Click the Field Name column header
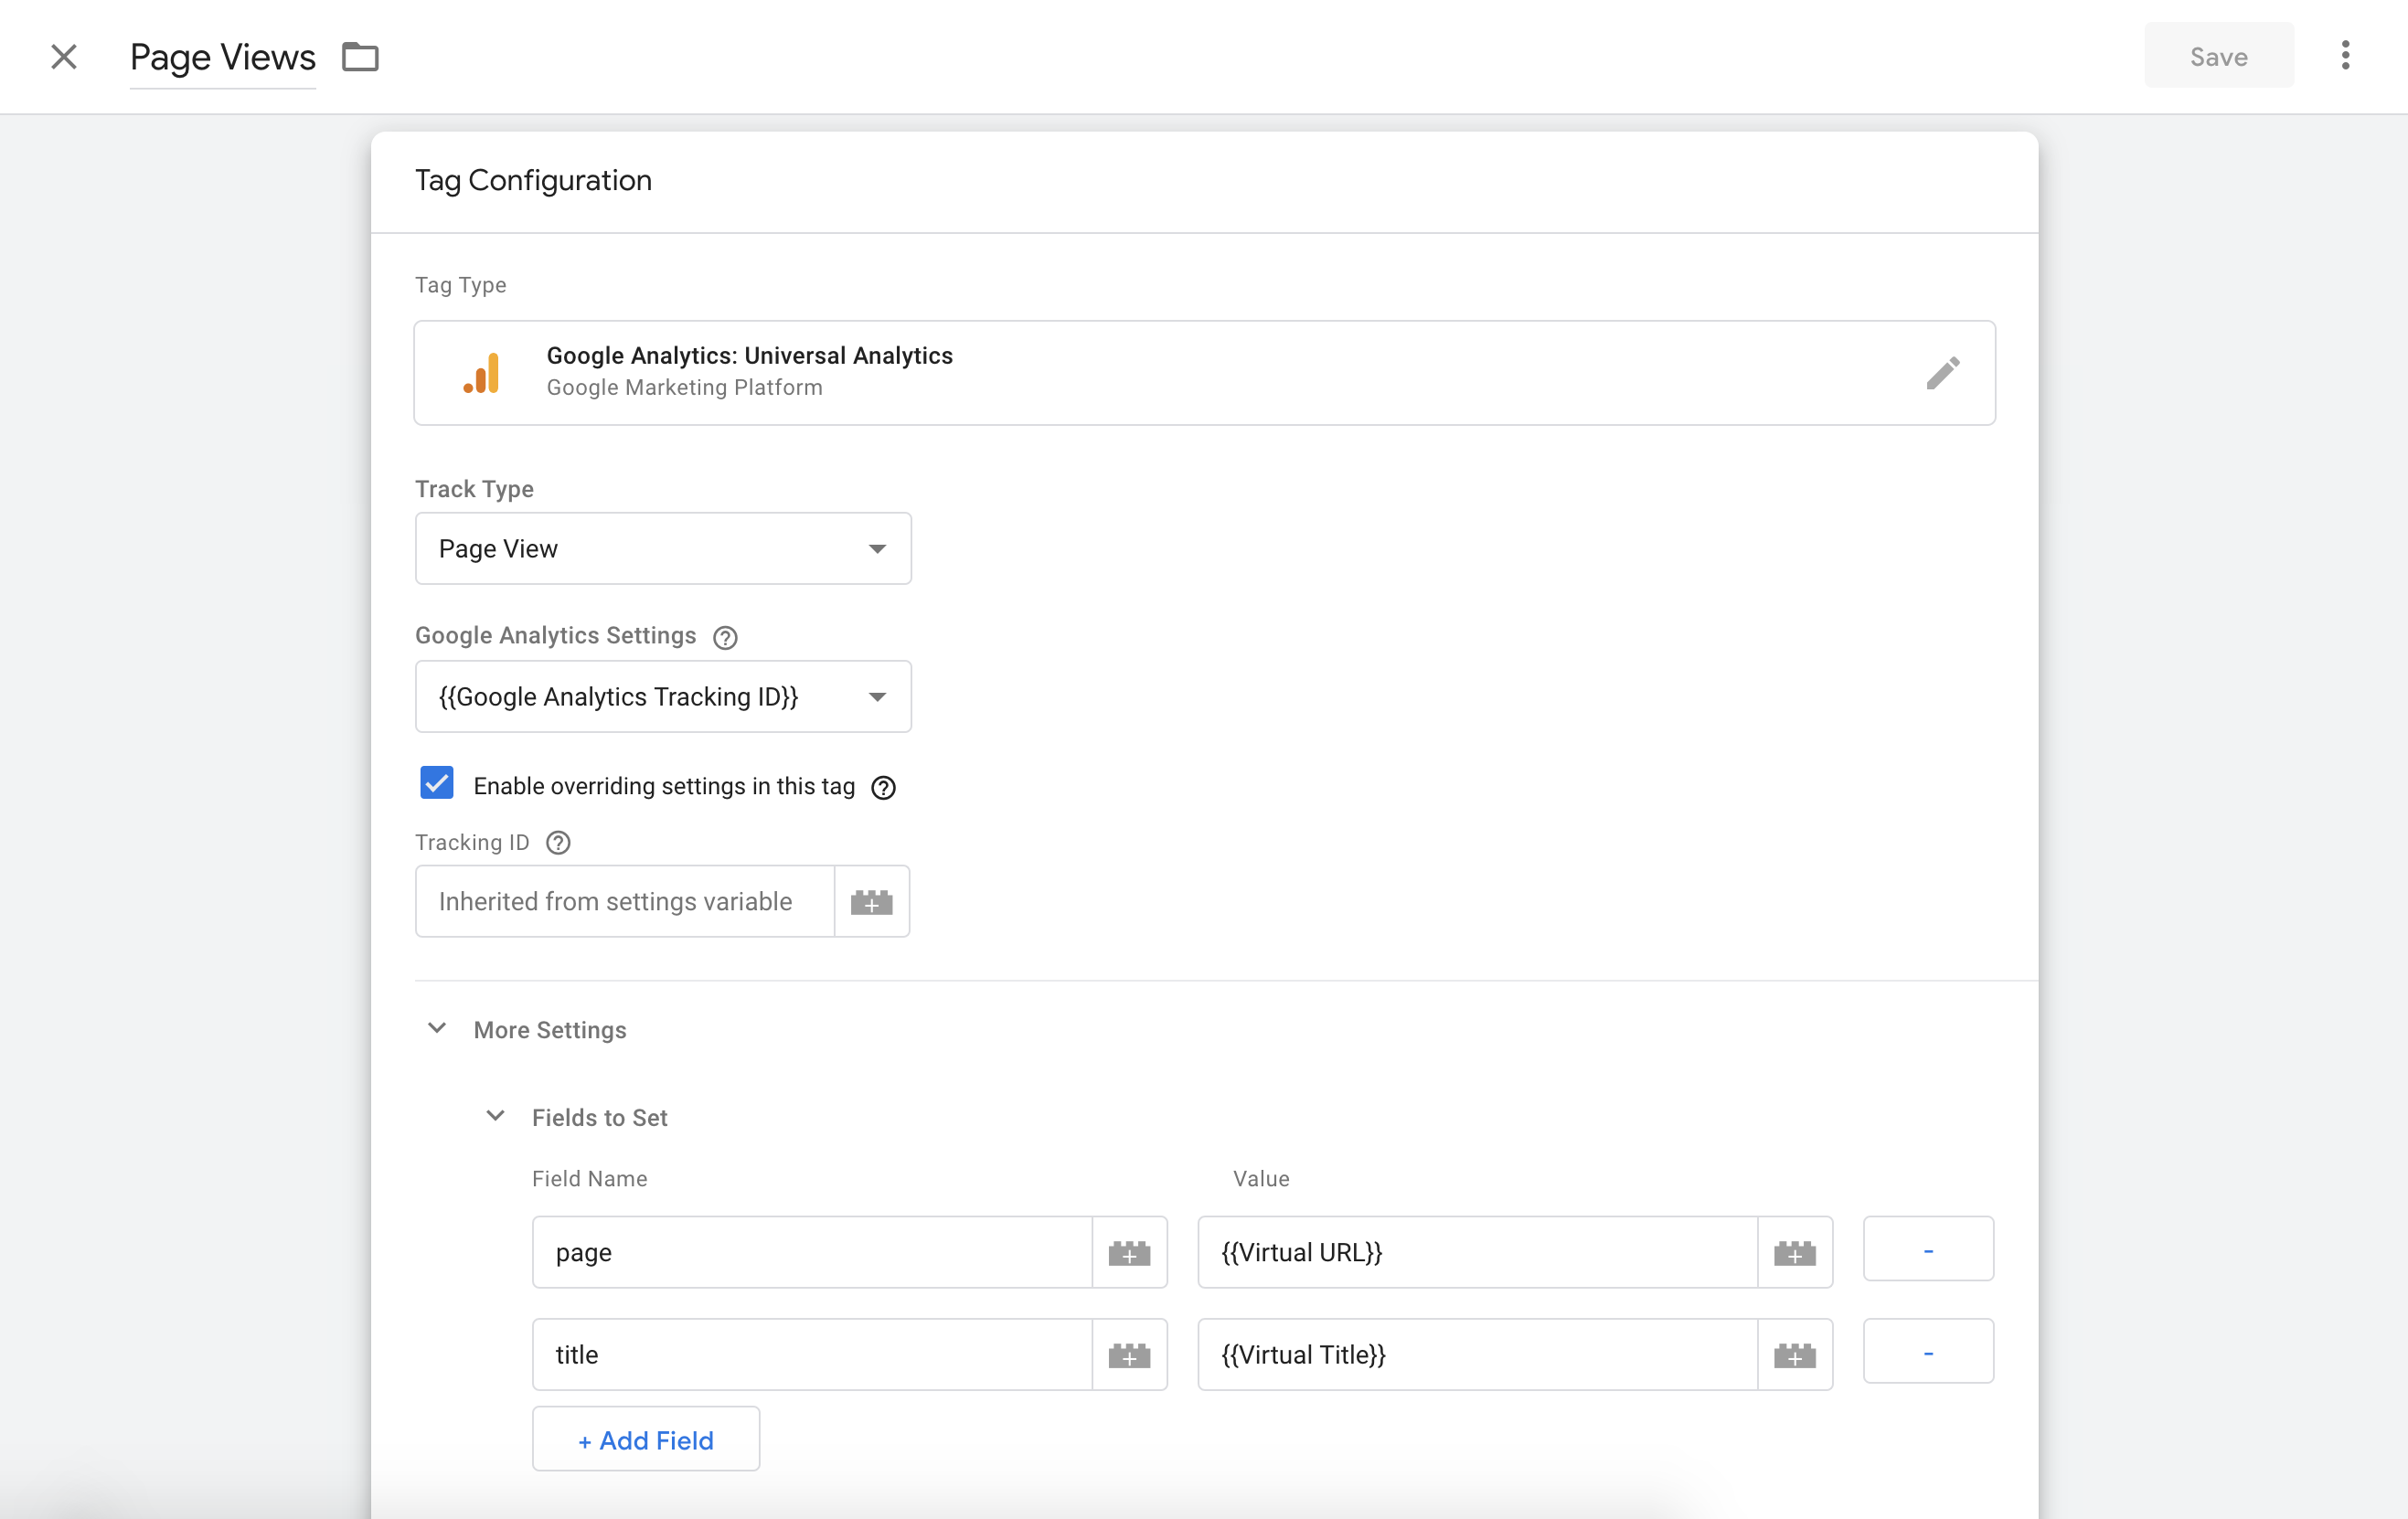Viewport: 2408px width, 1519px height. tap(589, 1179)
